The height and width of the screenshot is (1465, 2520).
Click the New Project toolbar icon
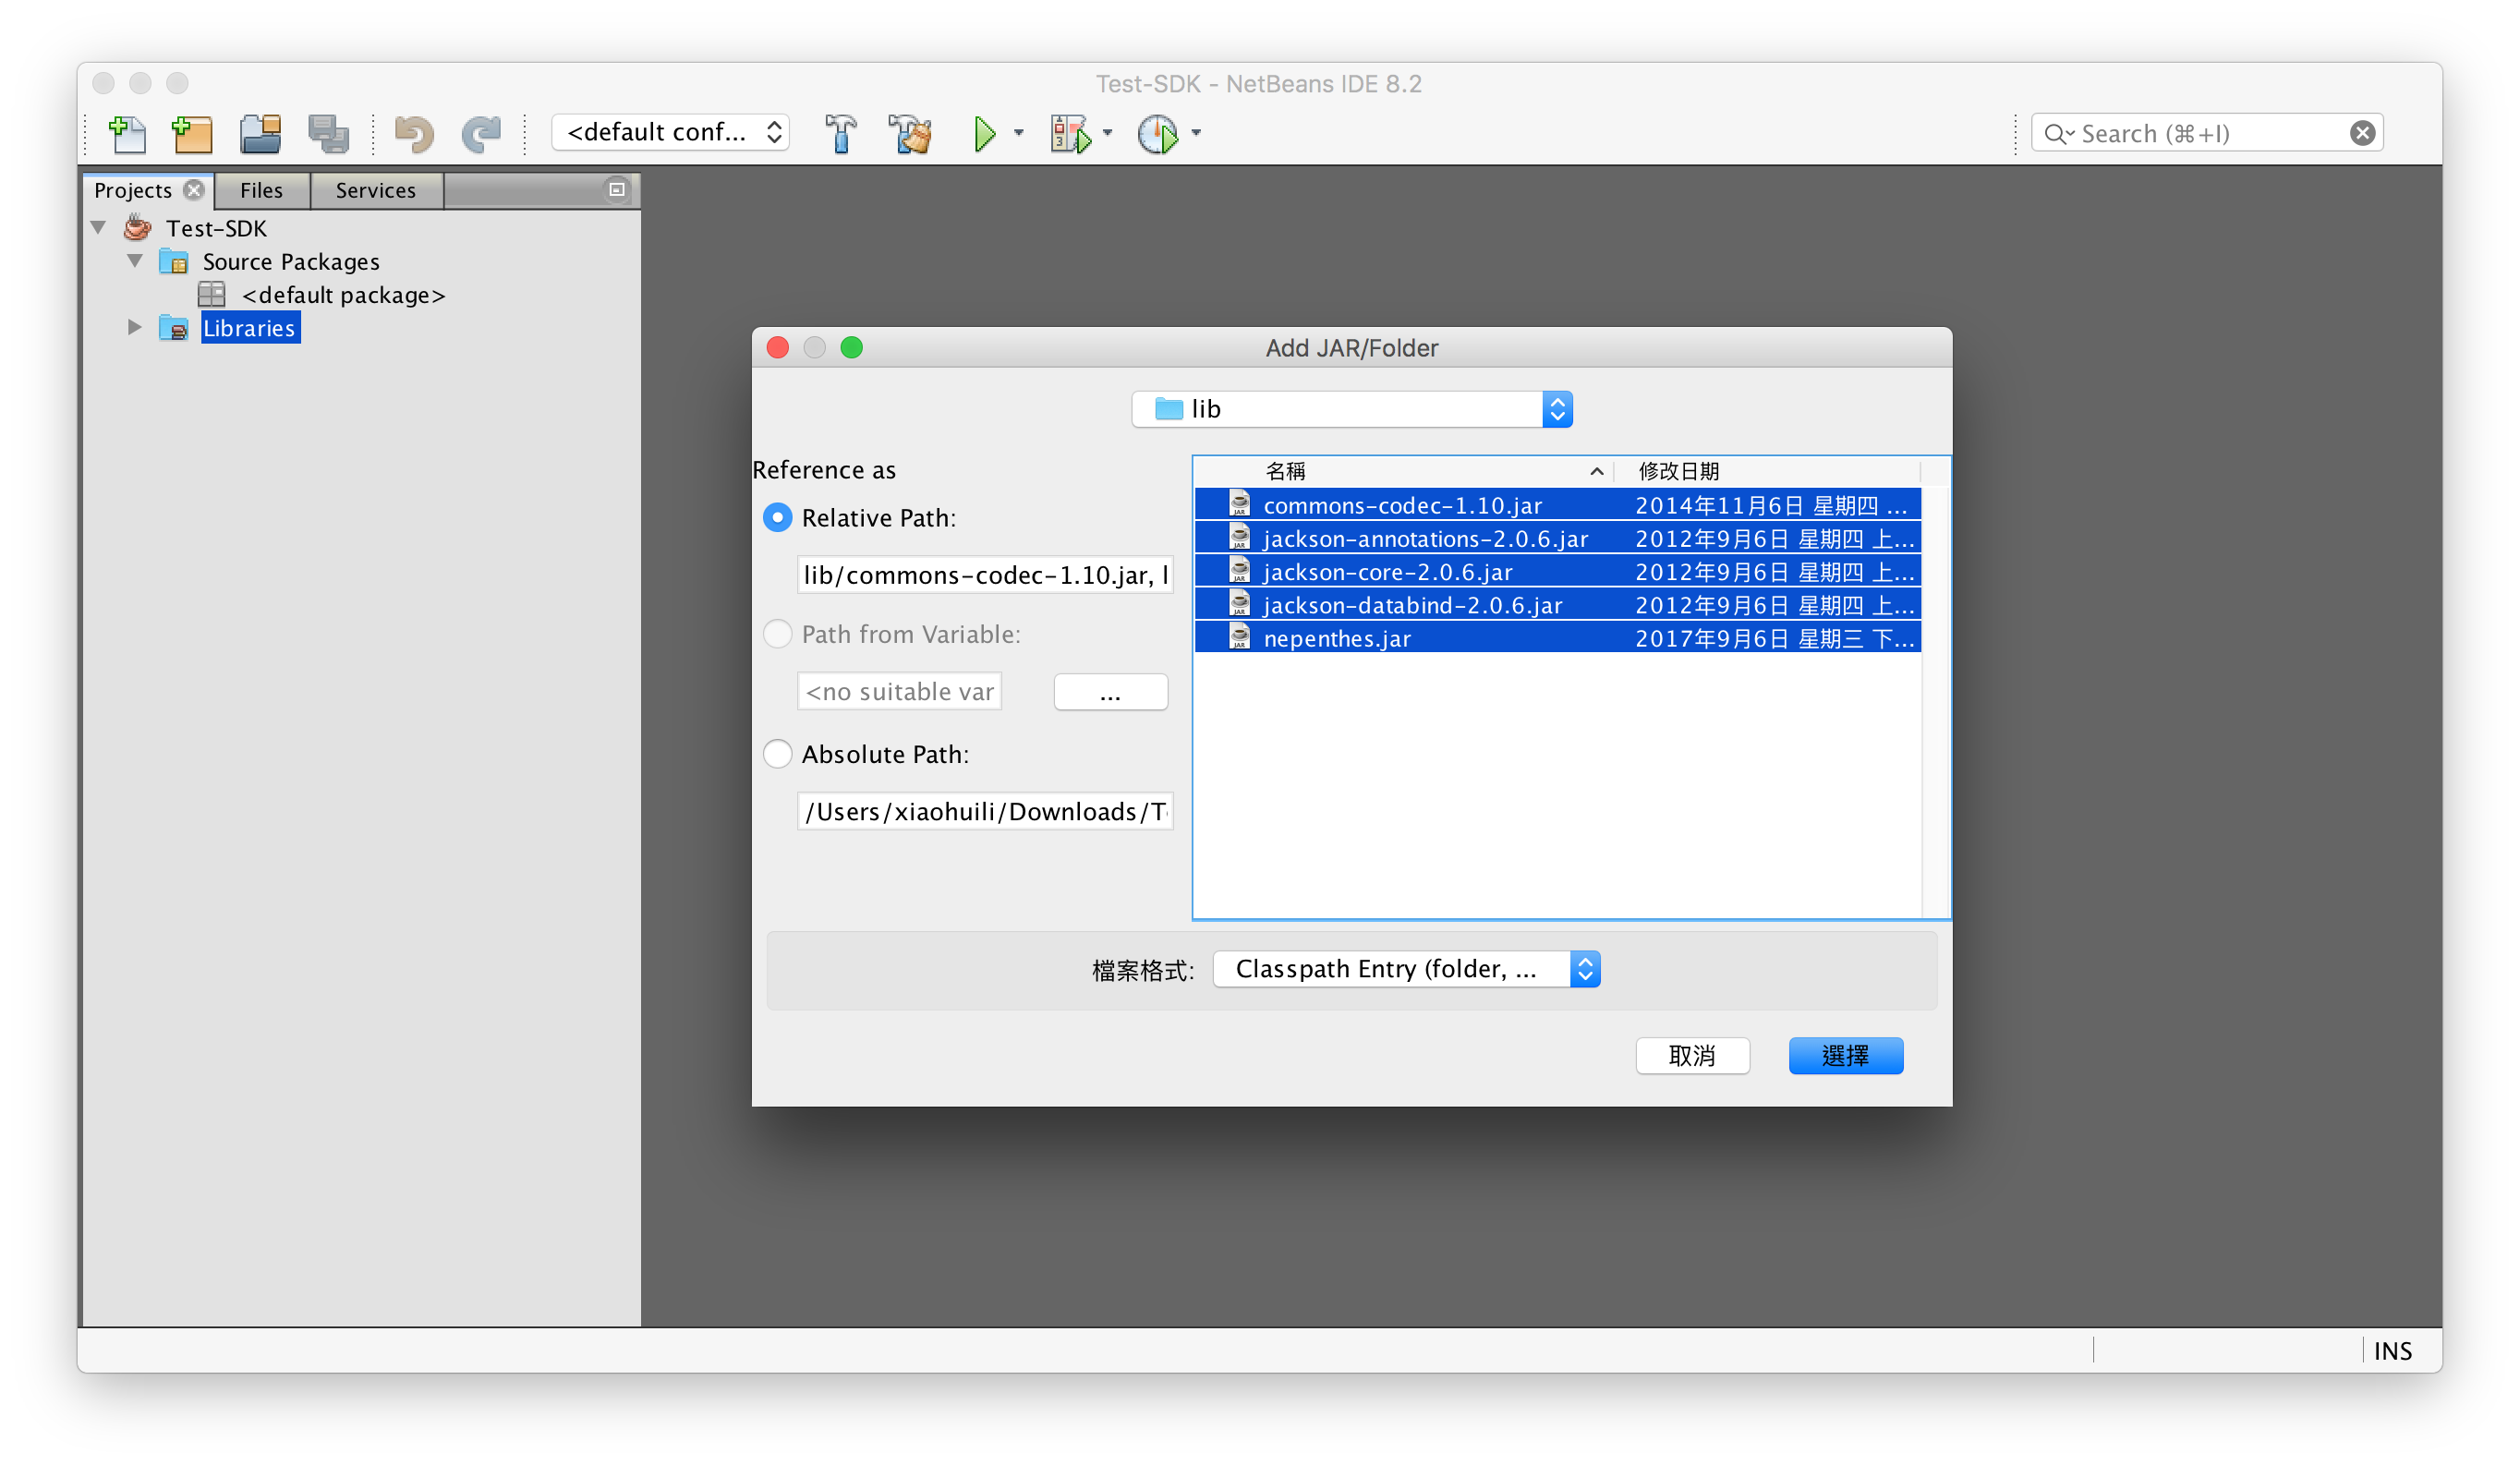pyautogui.click(x=192, y=133)
